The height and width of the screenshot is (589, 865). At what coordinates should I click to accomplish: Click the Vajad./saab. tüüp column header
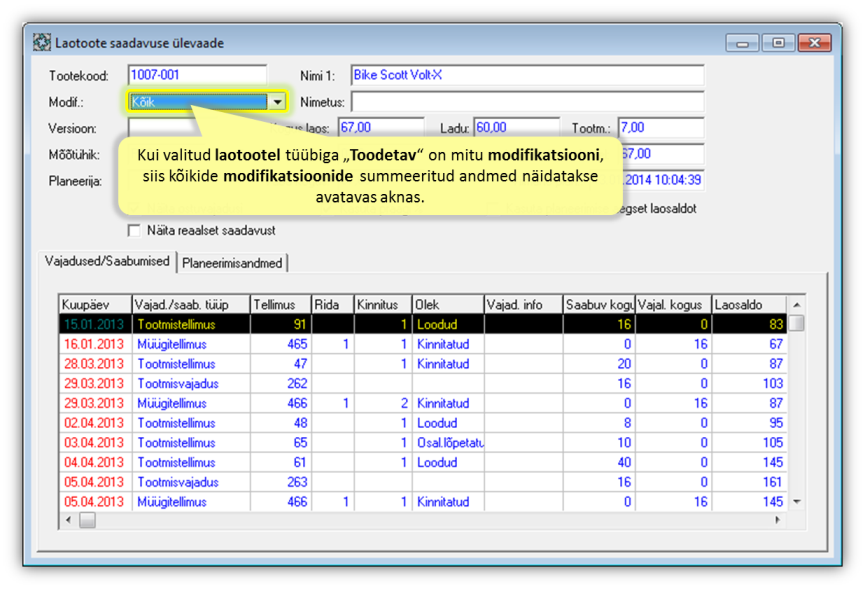click(x=191, y=304)
